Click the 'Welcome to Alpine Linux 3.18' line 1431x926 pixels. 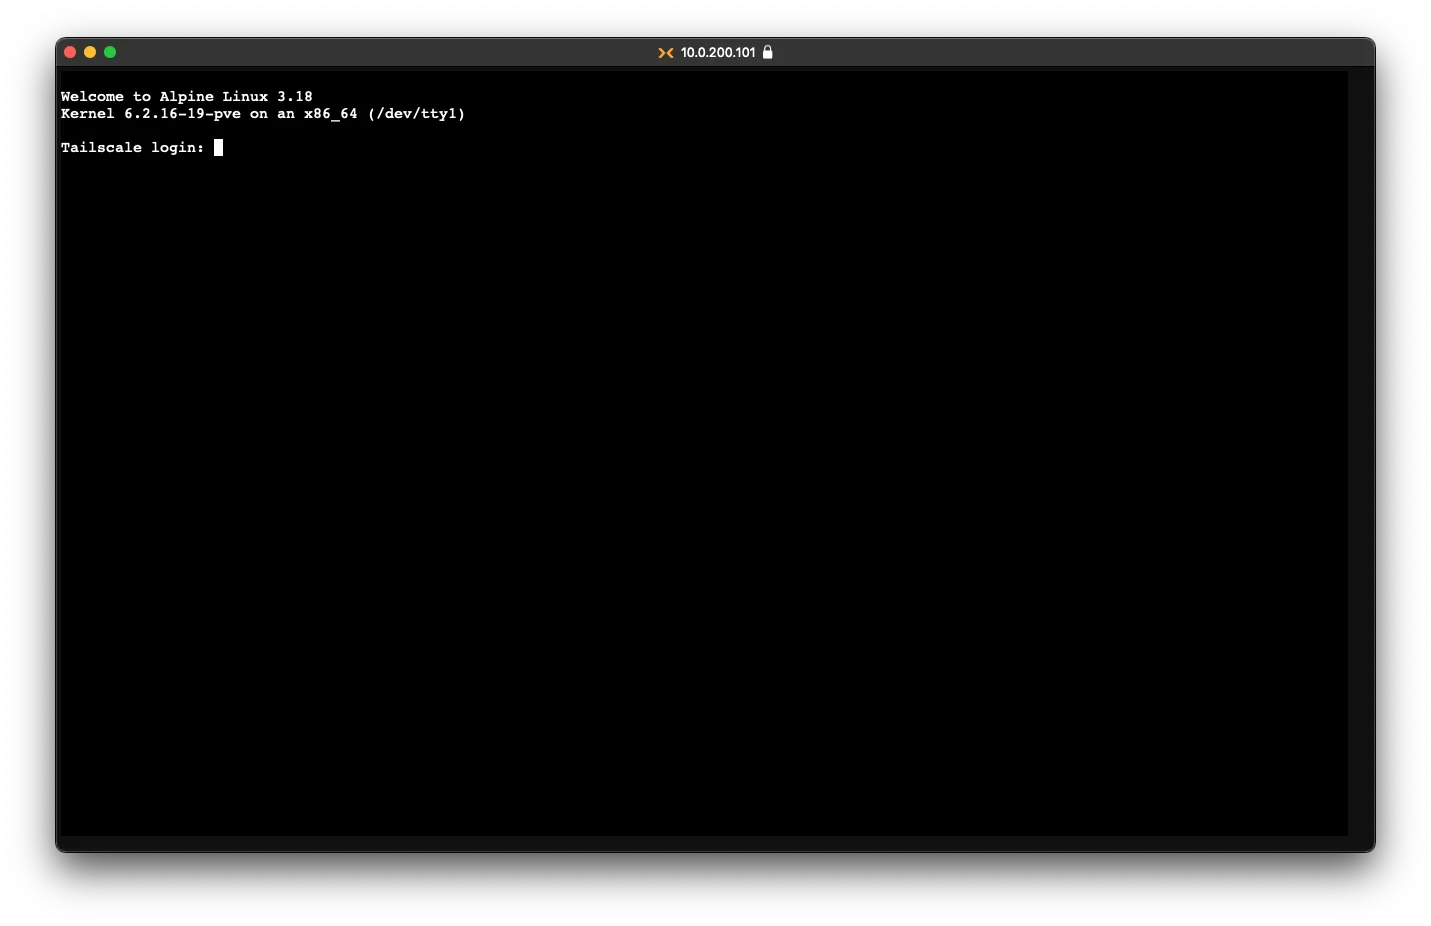coord(187,97)
